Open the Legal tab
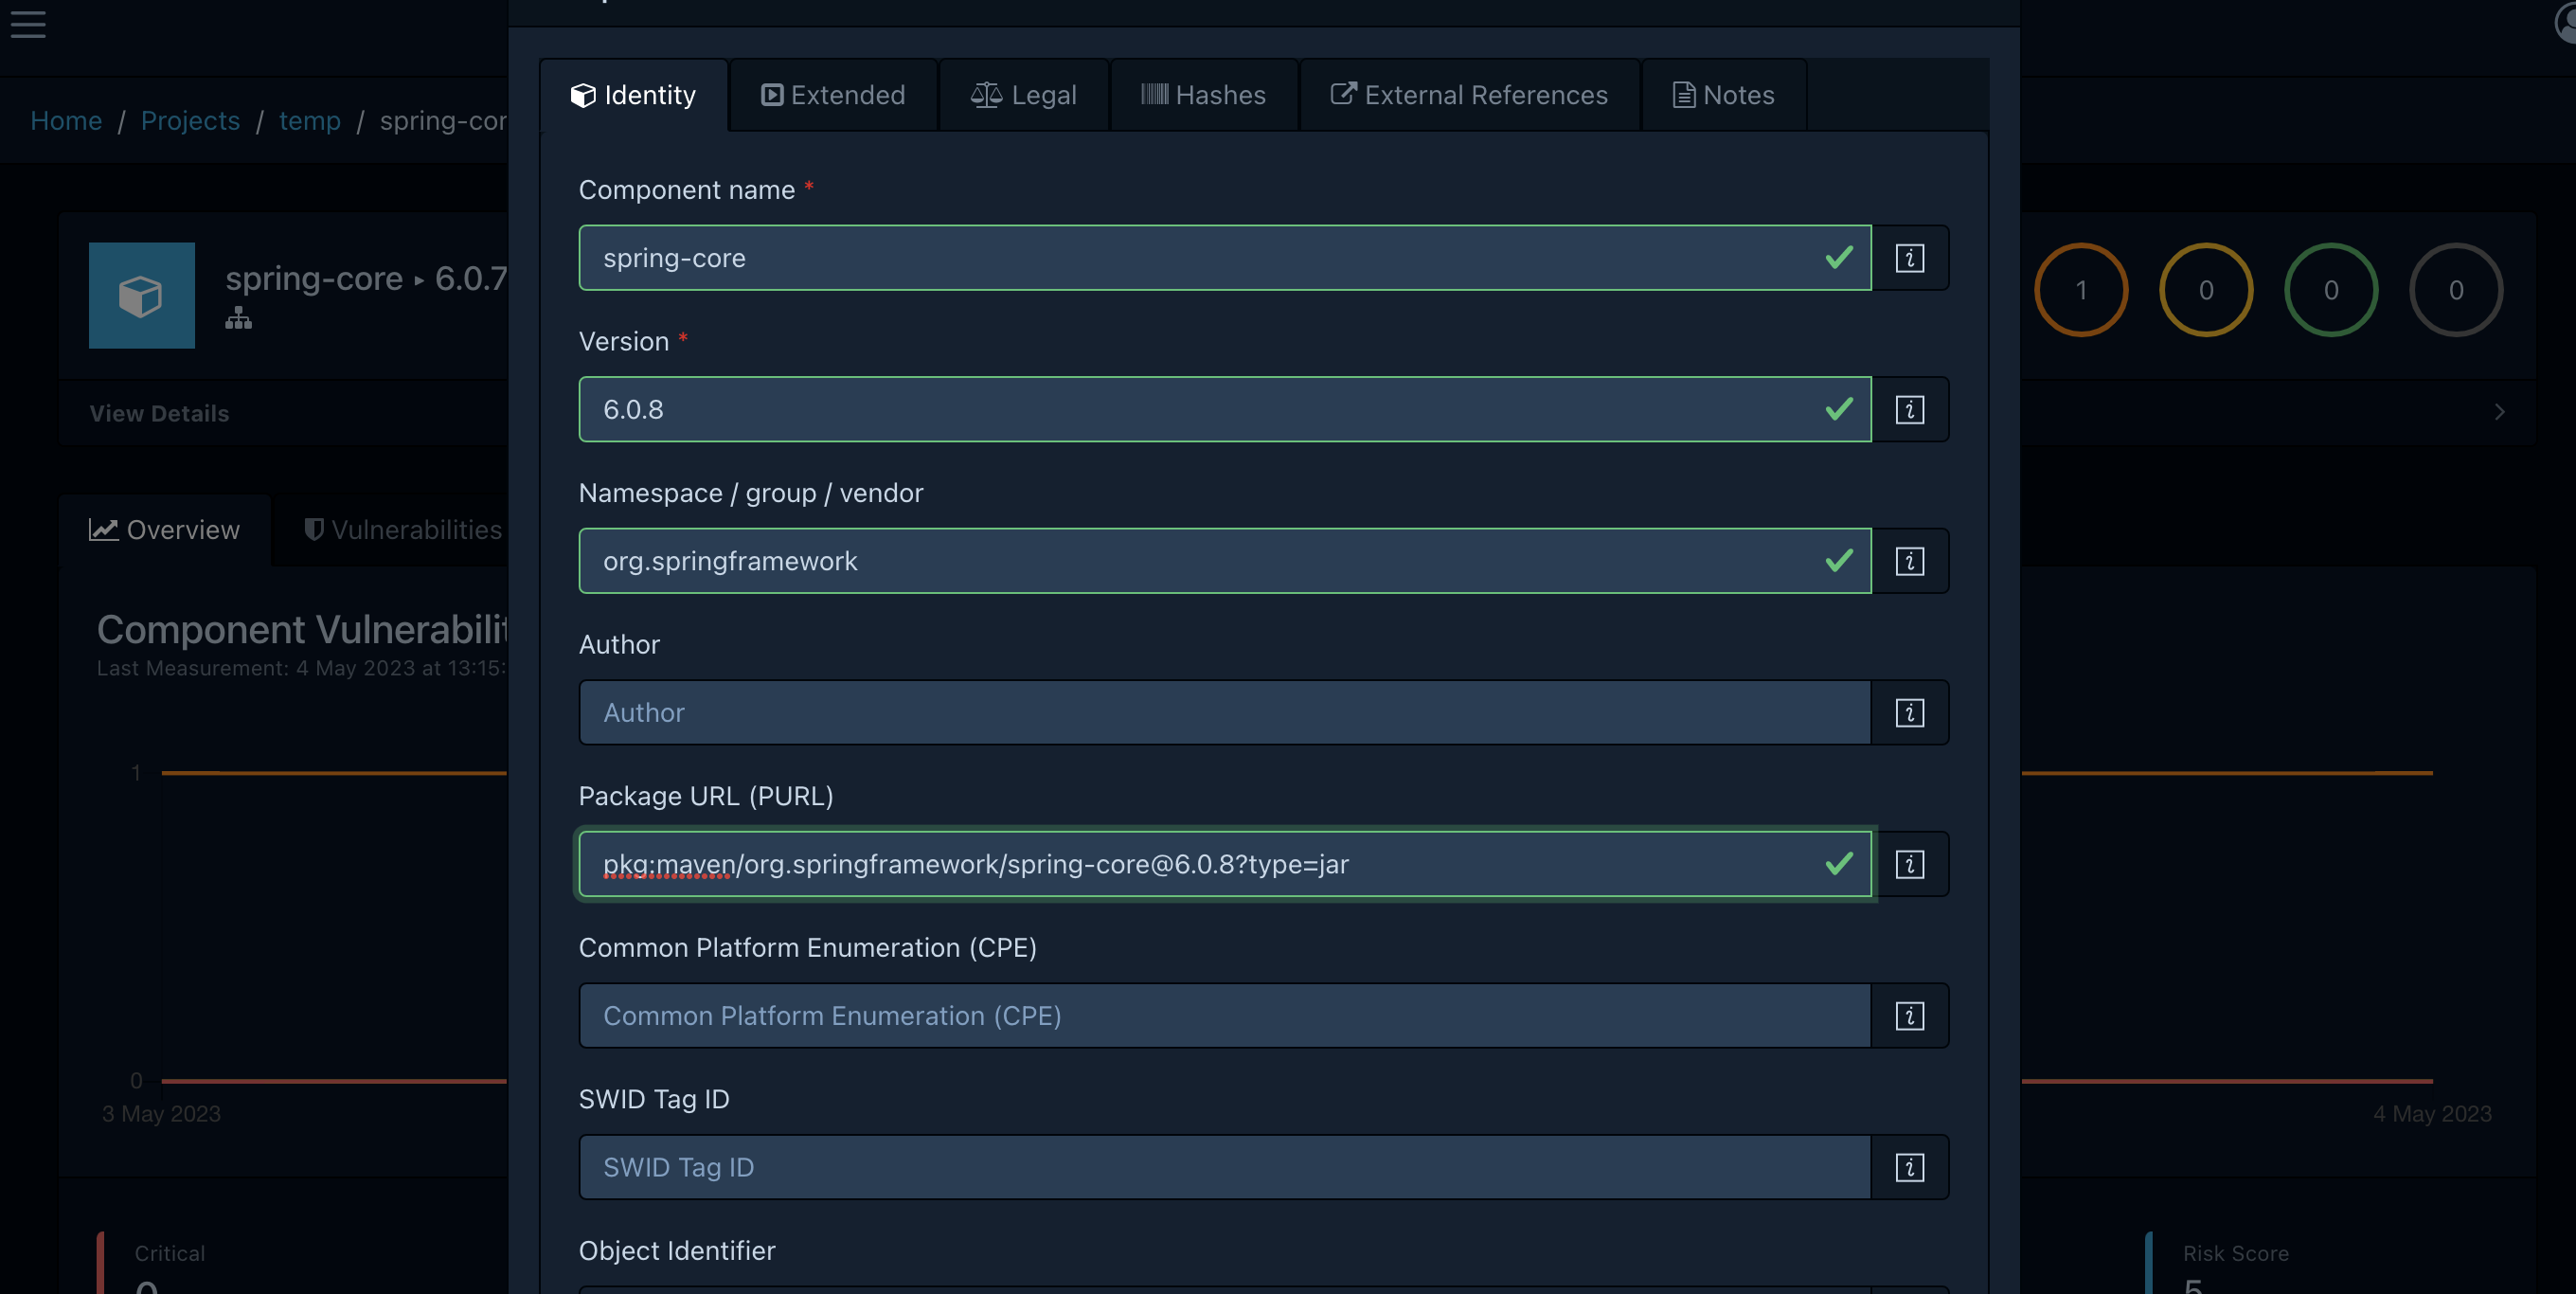The width and height of the screenshot is (2576, 1294). (x=1024, y=95)
